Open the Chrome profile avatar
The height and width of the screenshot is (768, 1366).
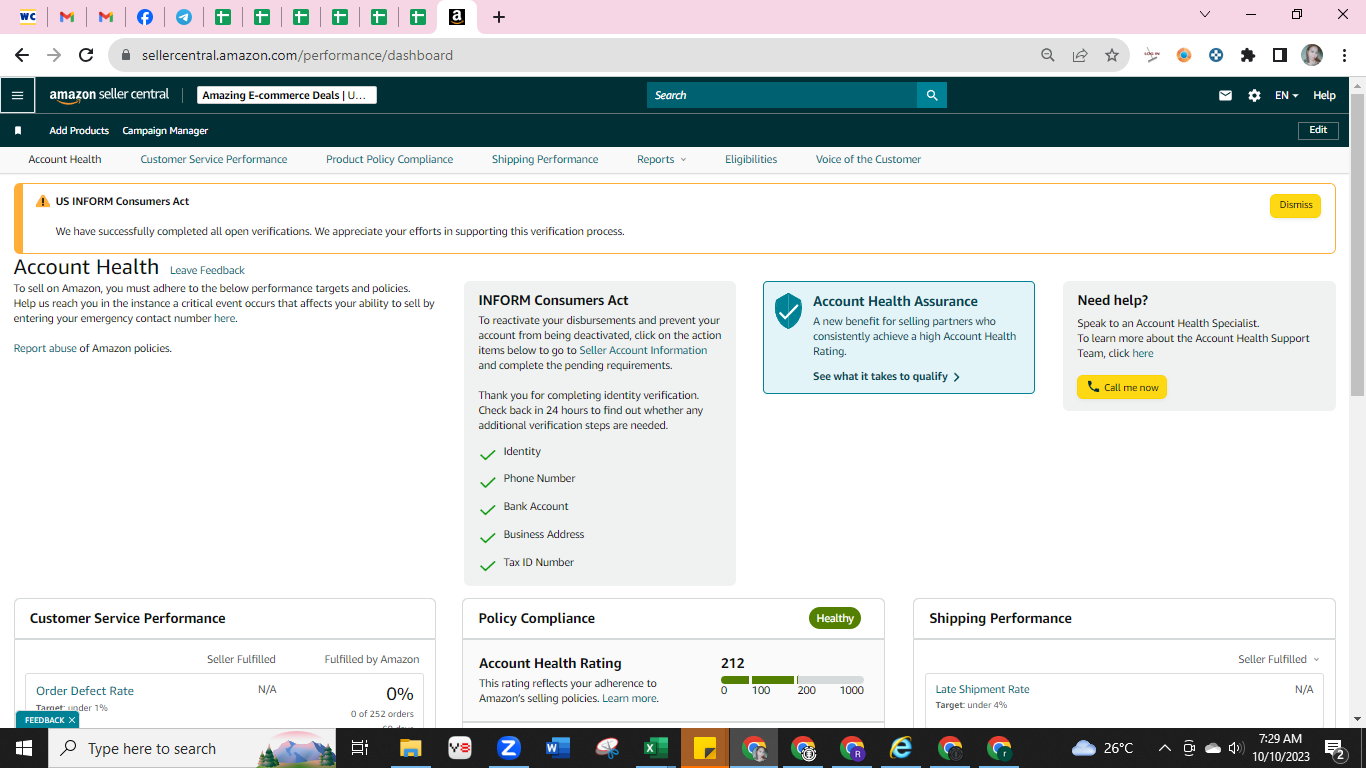(1312, 55)
